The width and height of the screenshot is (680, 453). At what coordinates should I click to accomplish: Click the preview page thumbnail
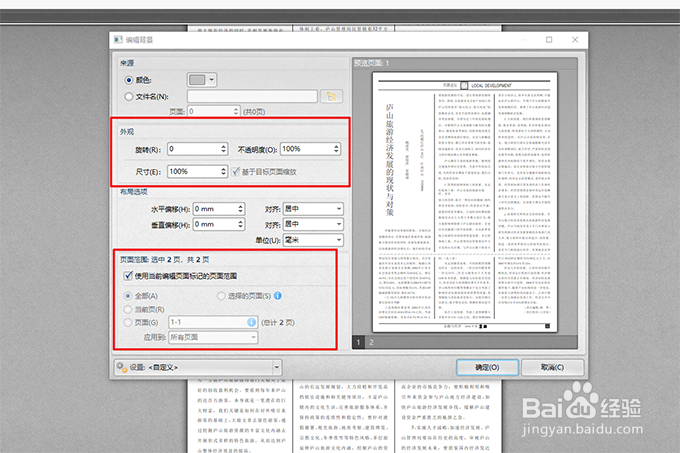(464, 202)
